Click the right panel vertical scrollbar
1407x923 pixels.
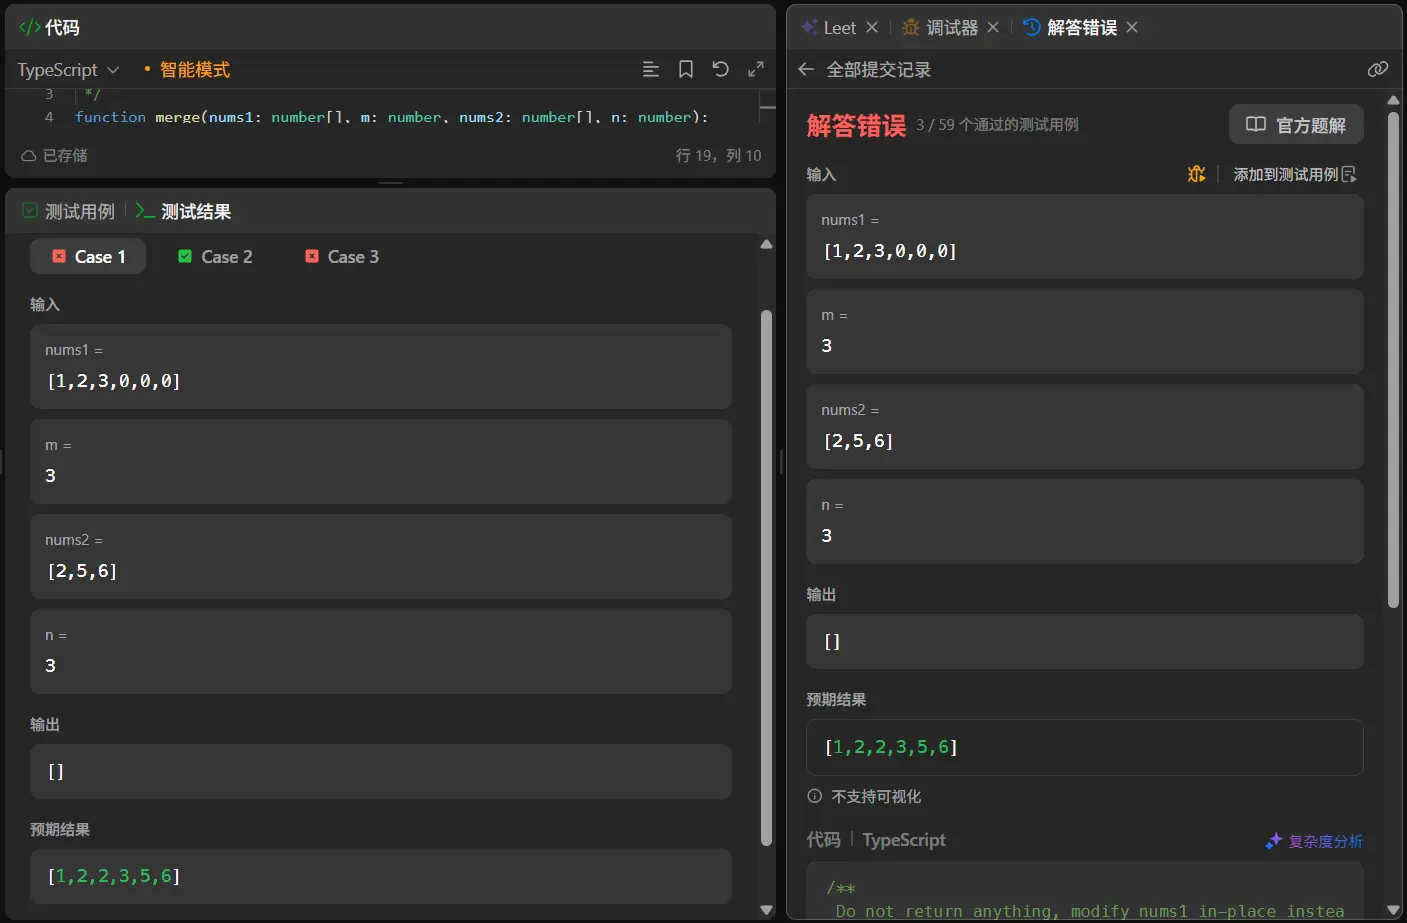pyautogui.click(x=1393, y=360)
